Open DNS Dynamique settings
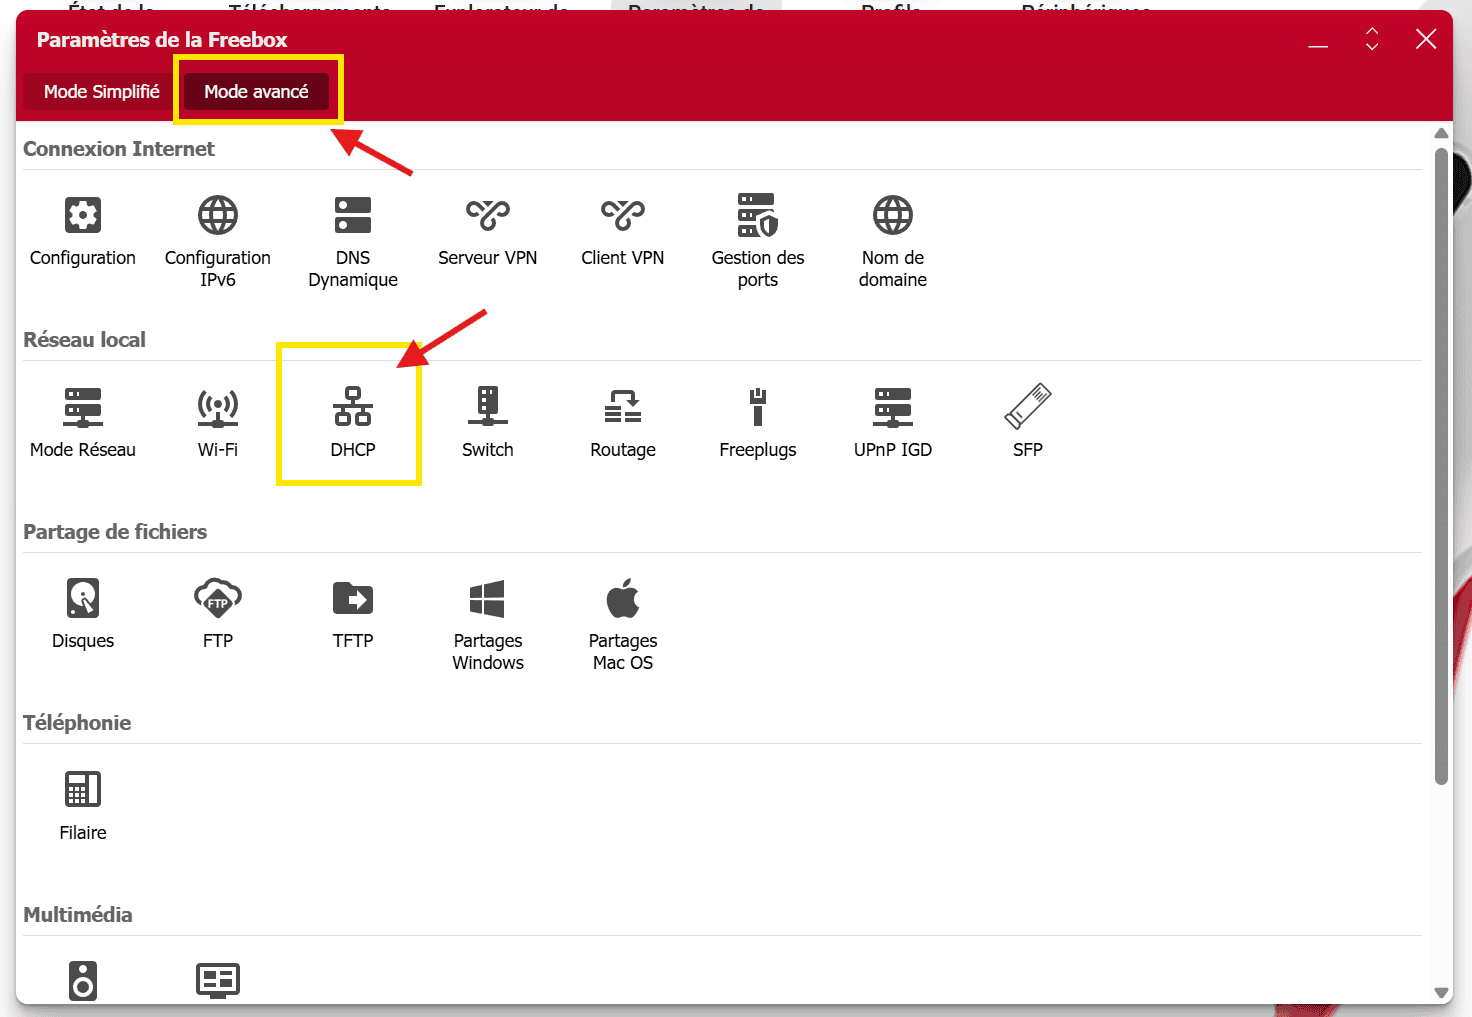Image resolution: width=1472 pixels, height=1017 pixels. (x=353, y=214)
